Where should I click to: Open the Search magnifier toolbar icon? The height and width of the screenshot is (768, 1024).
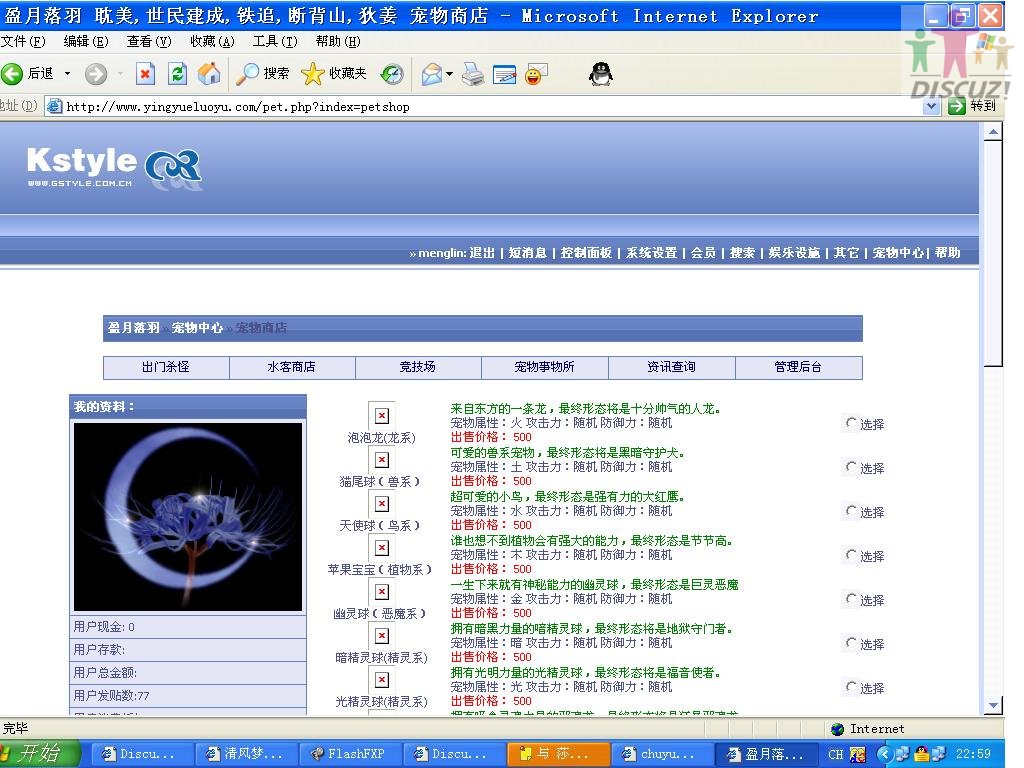[247, 74]
